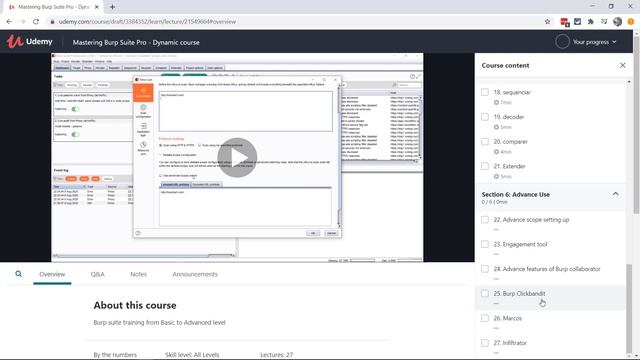The image size is (640, 360).
Task: Click Skill level: All Levels text
Action: (192, 355)
